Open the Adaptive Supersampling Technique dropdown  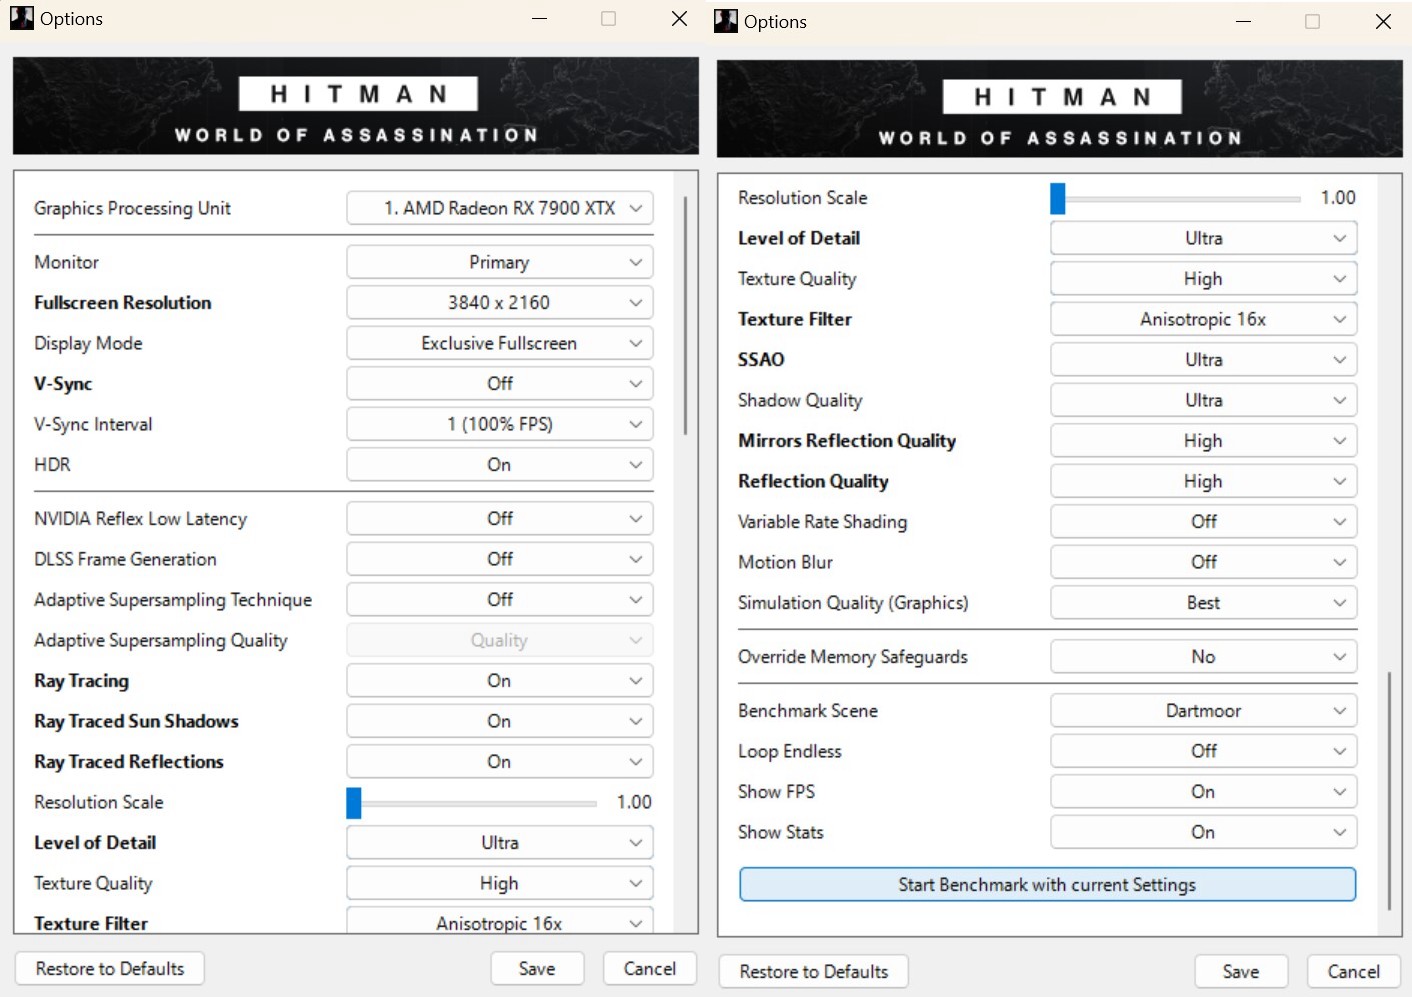point(500,599)
